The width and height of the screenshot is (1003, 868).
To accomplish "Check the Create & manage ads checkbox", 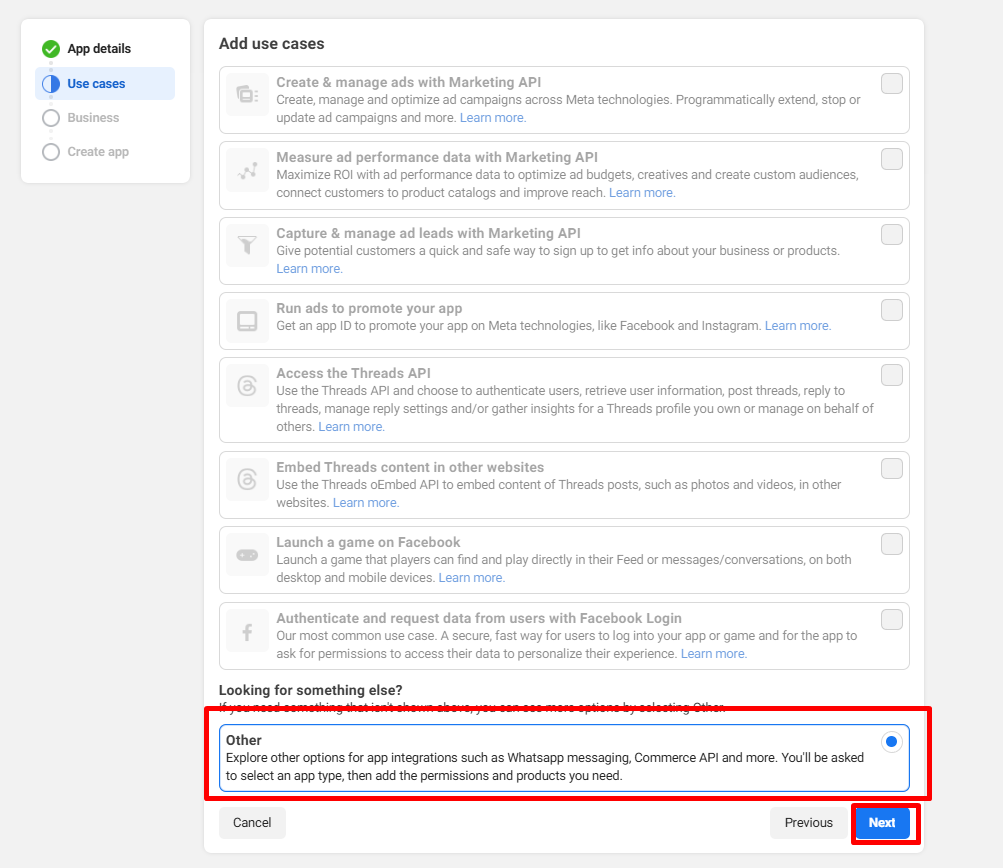I will [891, 84].
